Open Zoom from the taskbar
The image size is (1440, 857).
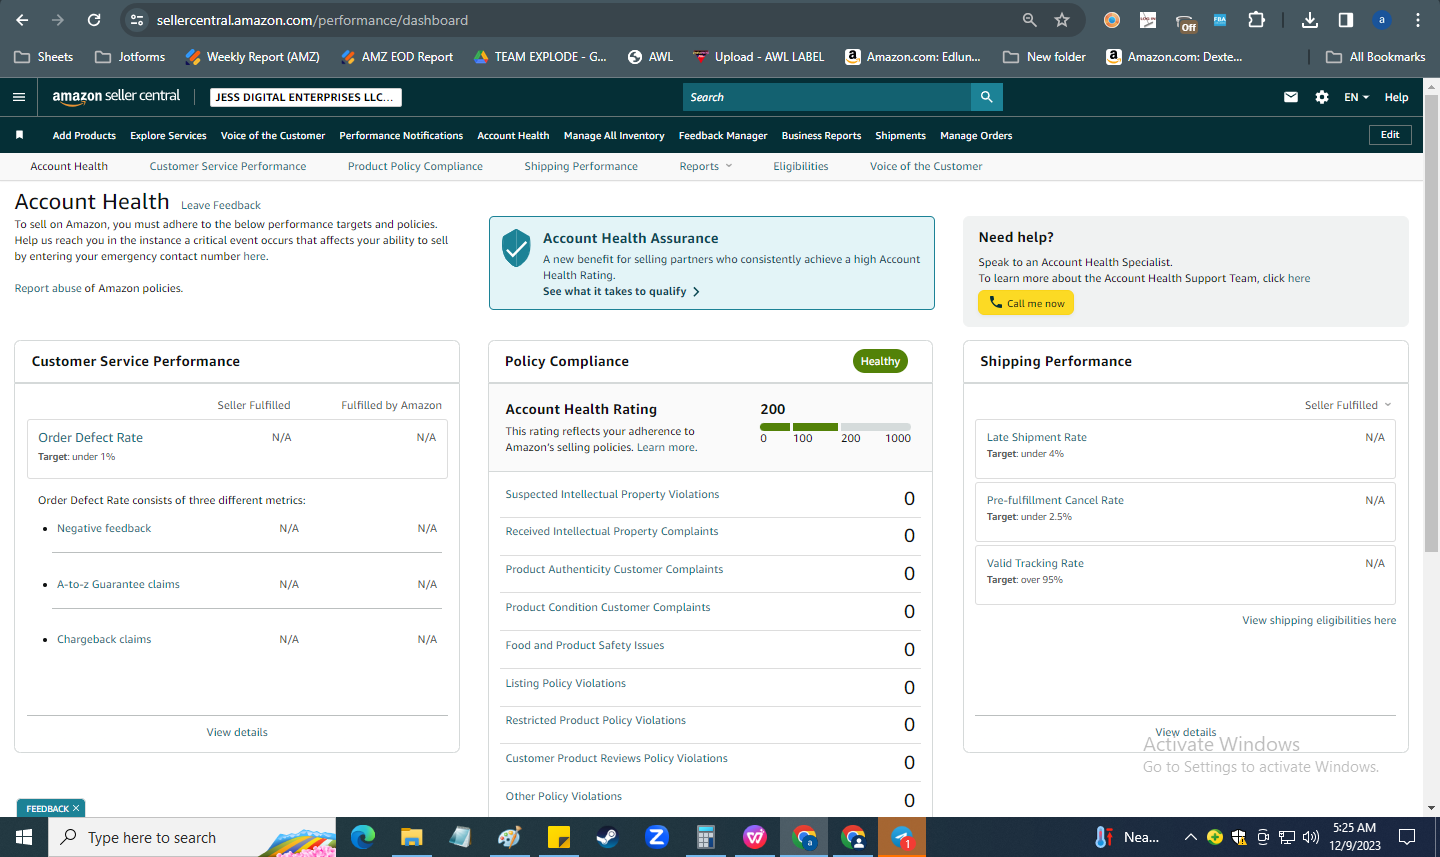point(656,837)
